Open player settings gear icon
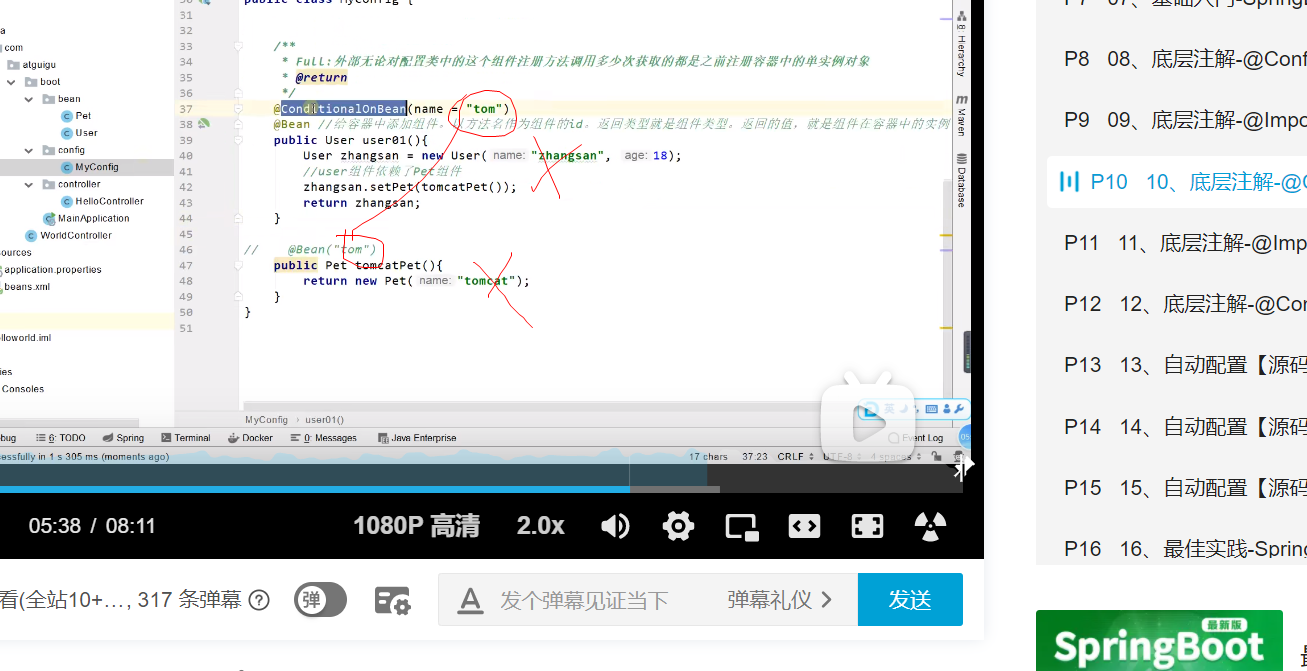Screen dimensions: 1307x671 pyautogui.click(x=678, y=526)
